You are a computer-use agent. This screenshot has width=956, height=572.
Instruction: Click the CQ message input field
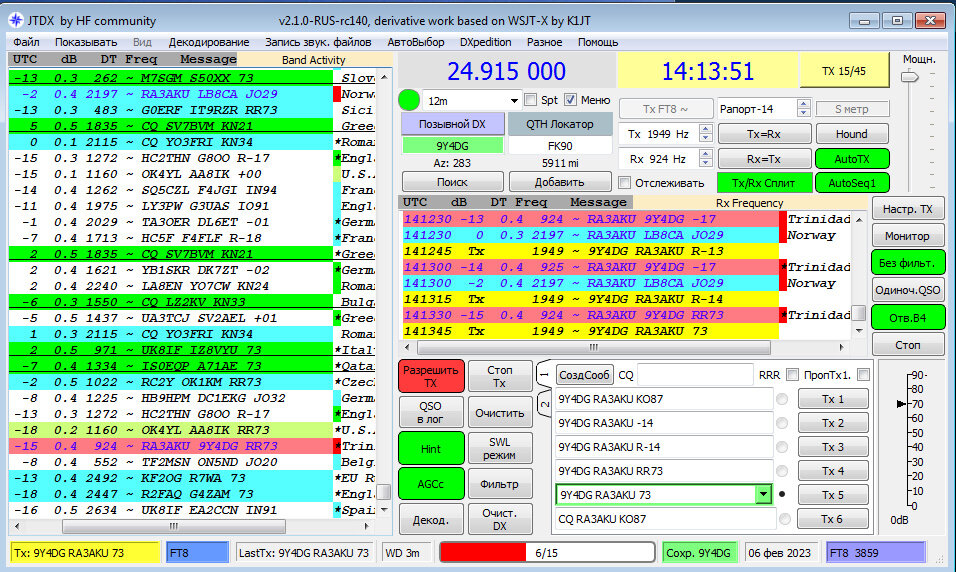[x=694, y=375]
